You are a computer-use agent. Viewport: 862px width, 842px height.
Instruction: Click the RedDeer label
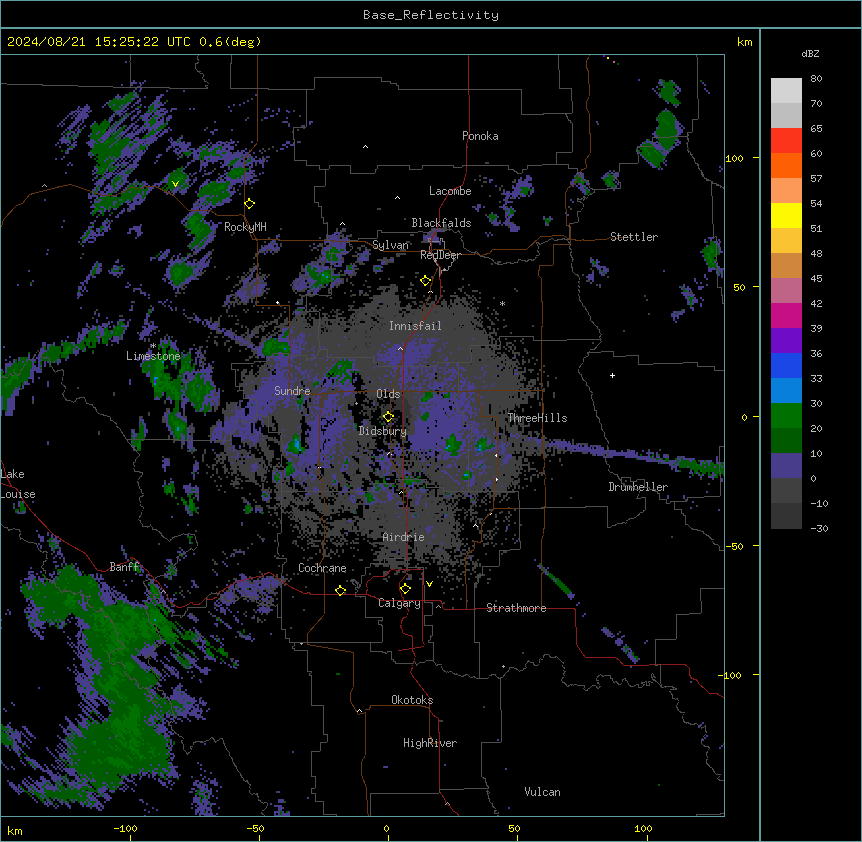[440, 255]
